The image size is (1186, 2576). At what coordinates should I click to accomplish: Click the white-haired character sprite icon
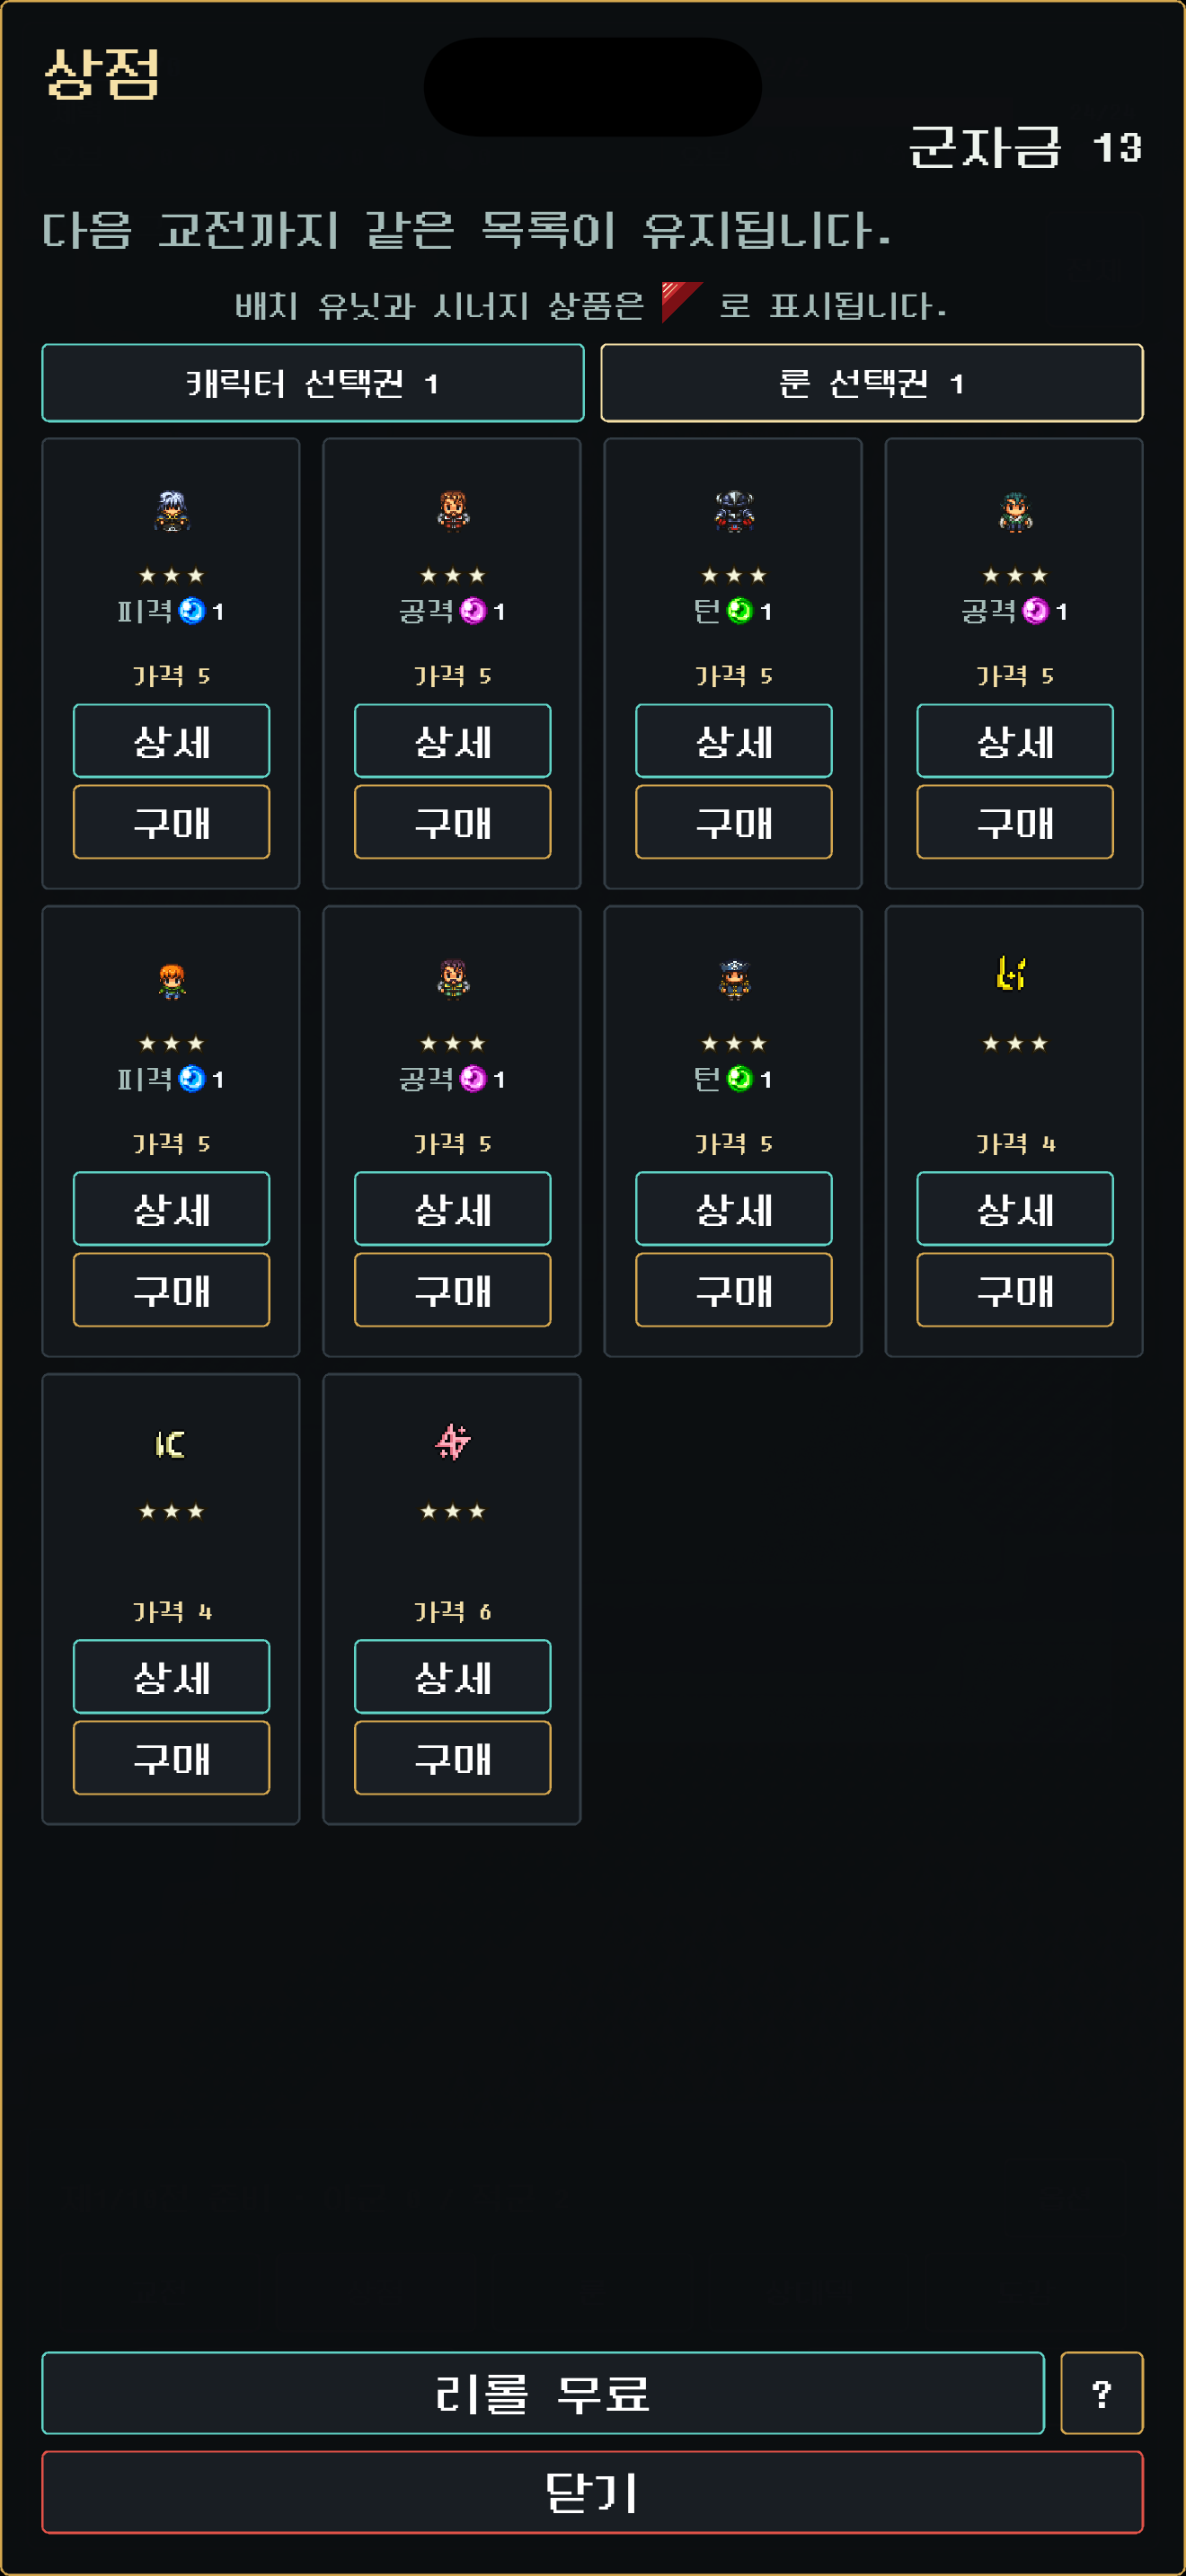[171, 511]
